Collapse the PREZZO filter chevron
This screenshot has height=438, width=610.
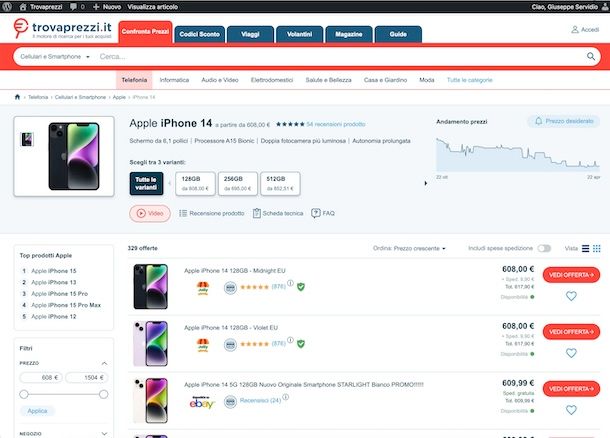[x=104, y=363]
